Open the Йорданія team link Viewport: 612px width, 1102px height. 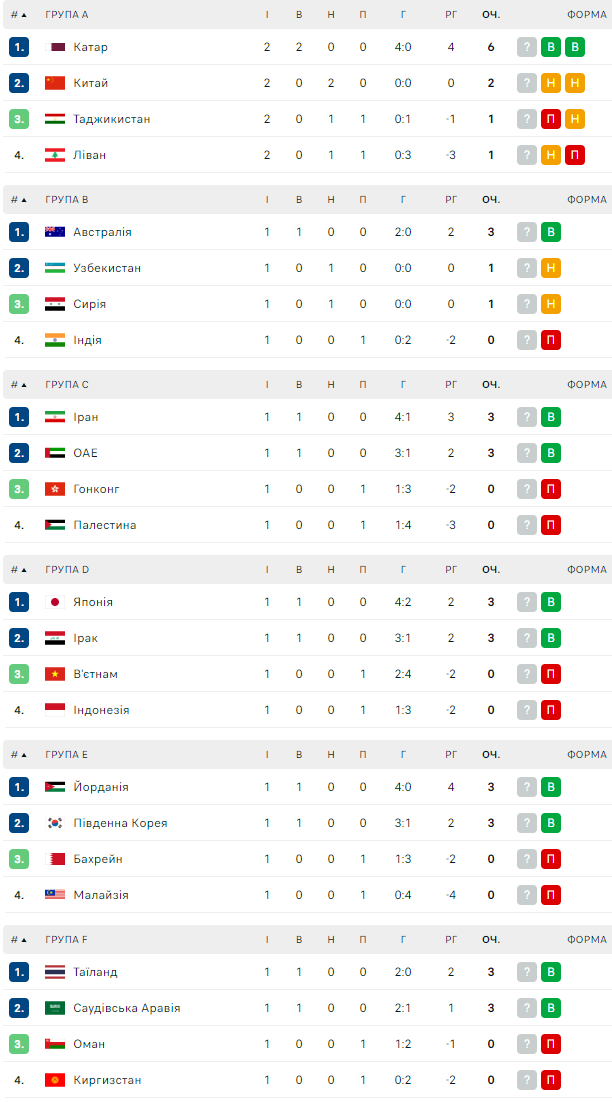pos(101,787)
